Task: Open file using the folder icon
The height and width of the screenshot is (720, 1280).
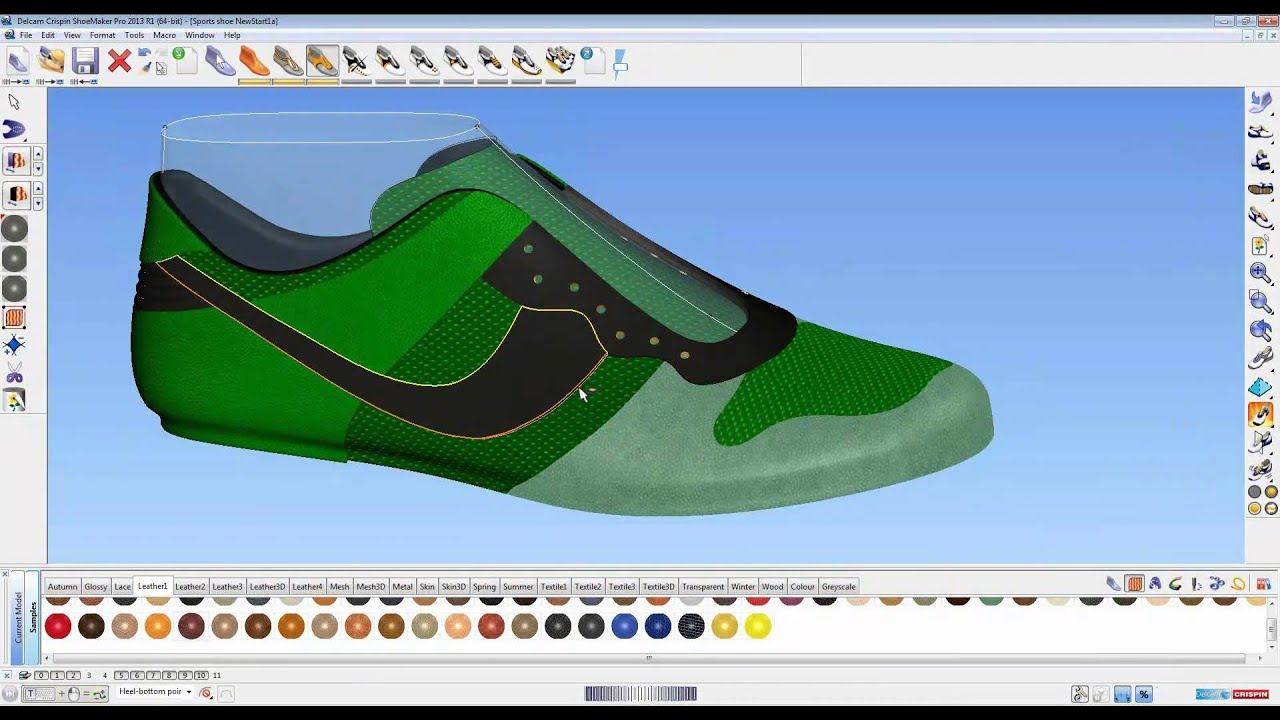Action: click(51, 62)
